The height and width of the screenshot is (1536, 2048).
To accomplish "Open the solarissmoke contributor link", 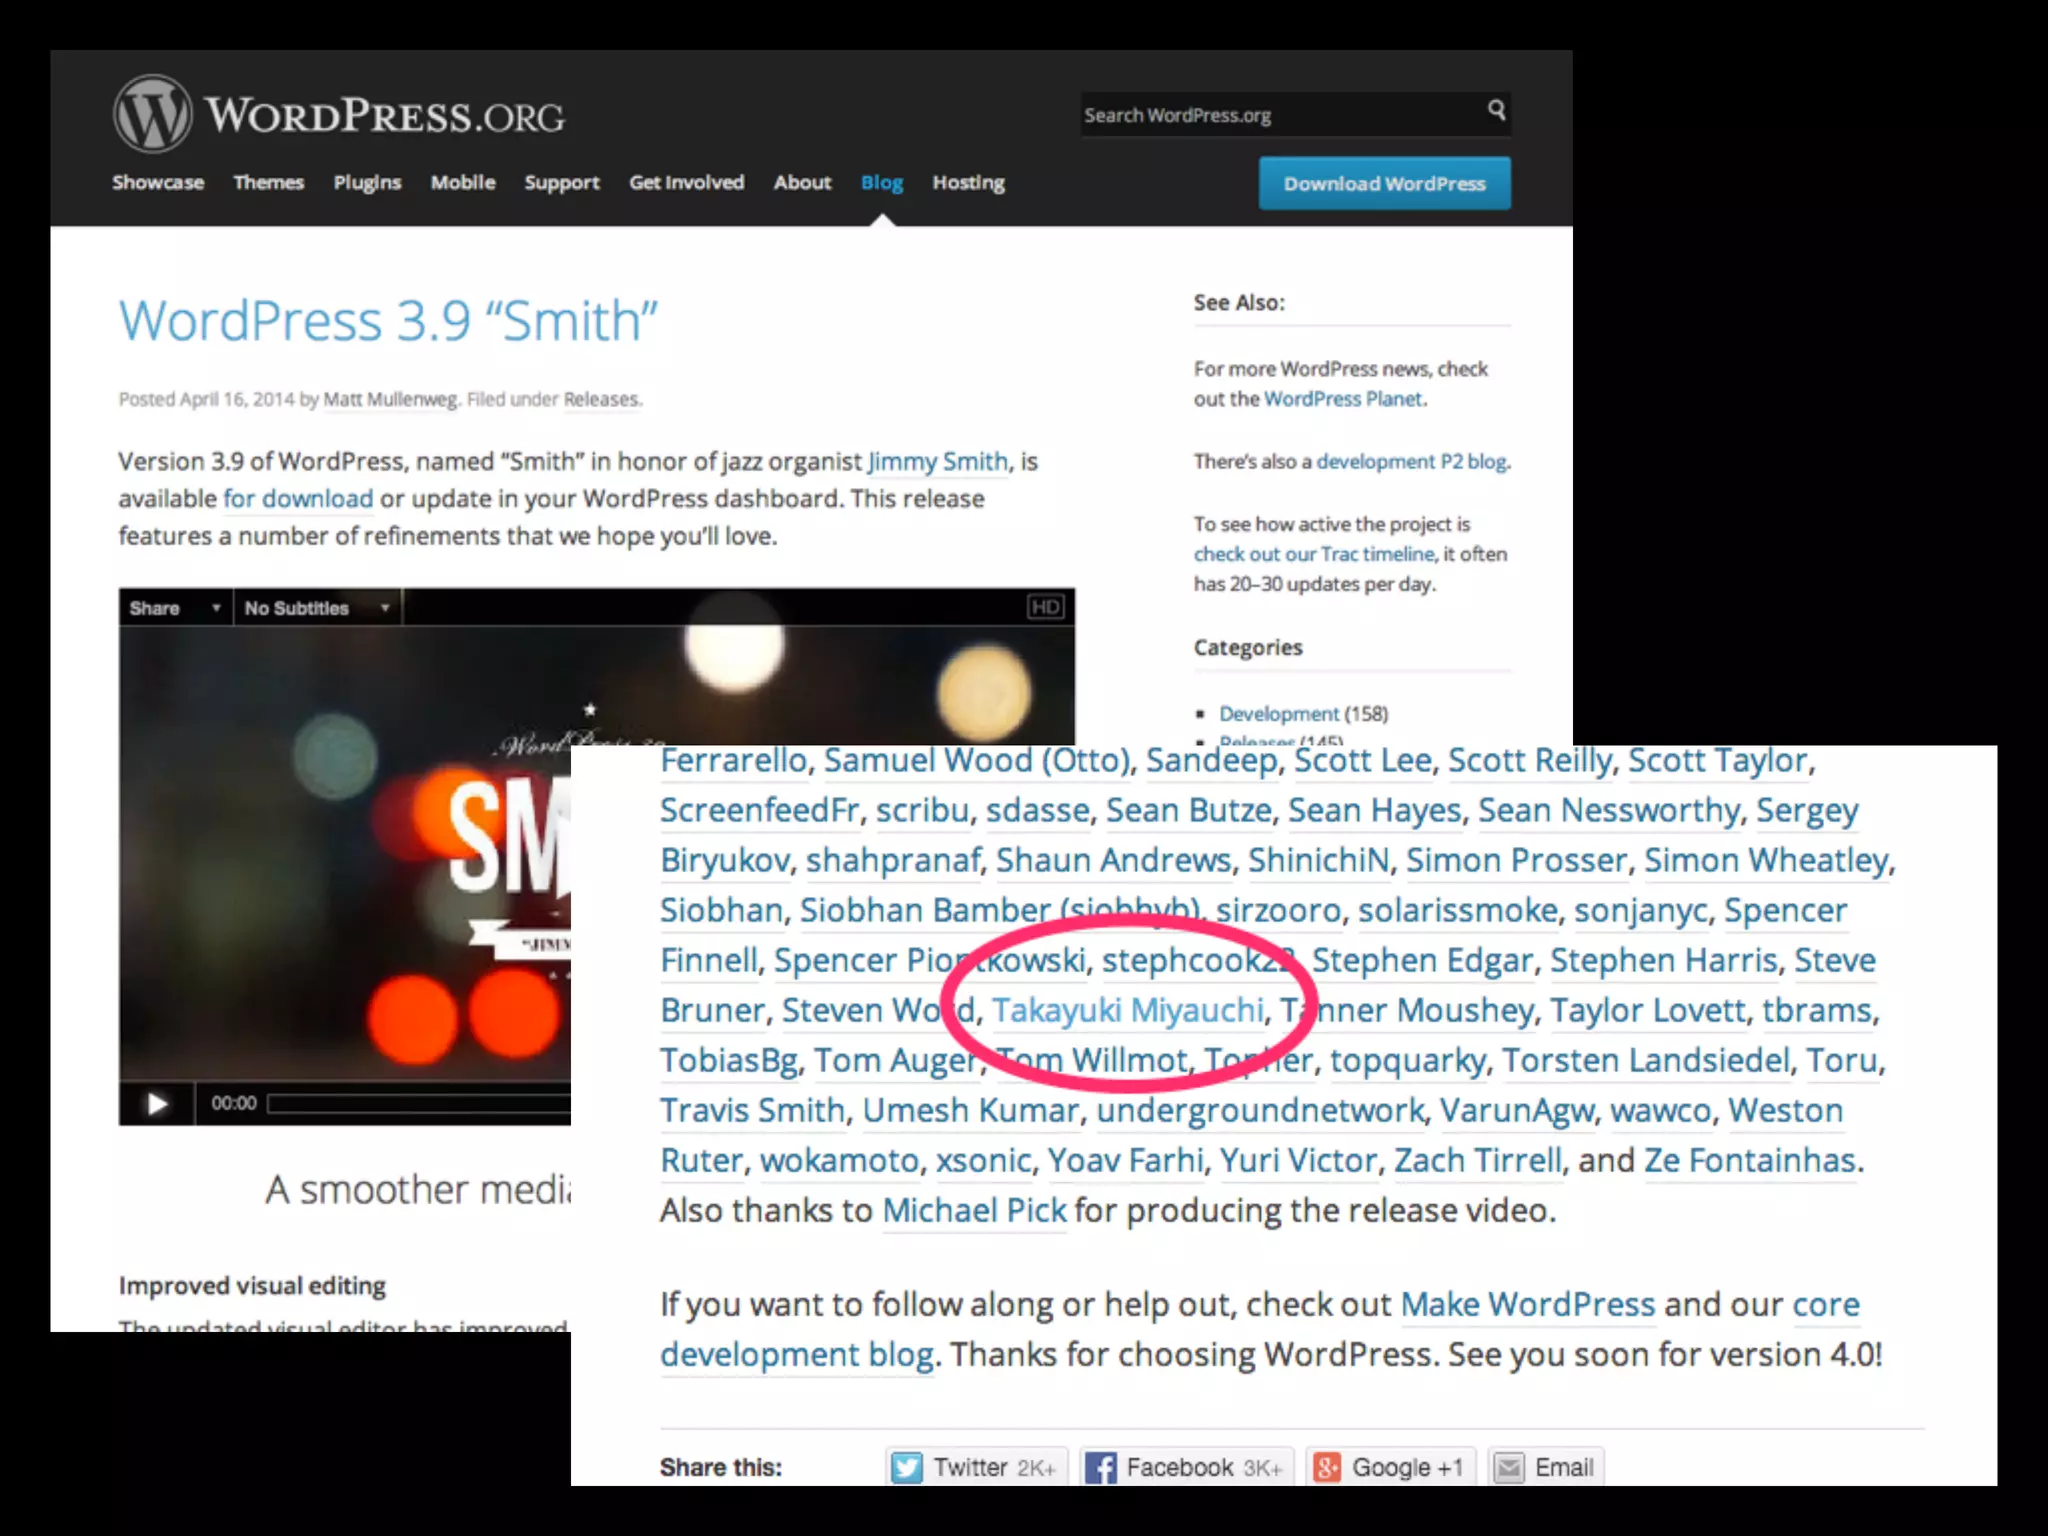I will coord(1458,910).
